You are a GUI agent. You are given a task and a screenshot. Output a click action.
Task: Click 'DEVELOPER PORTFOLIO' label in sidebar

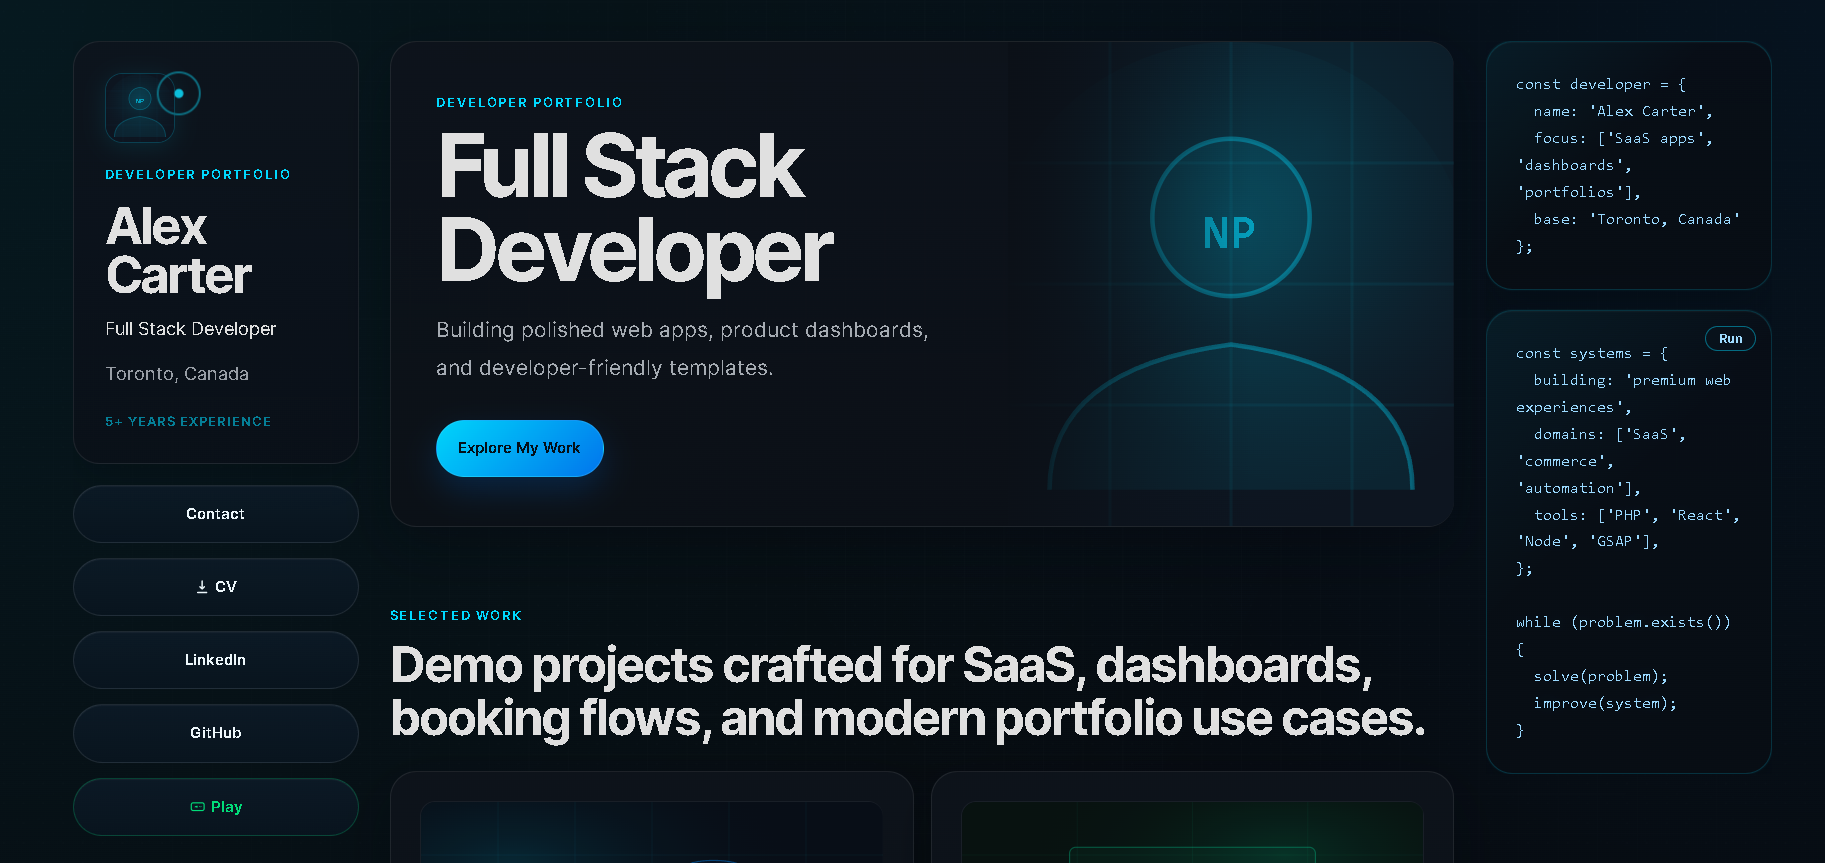tap(198, 175)
